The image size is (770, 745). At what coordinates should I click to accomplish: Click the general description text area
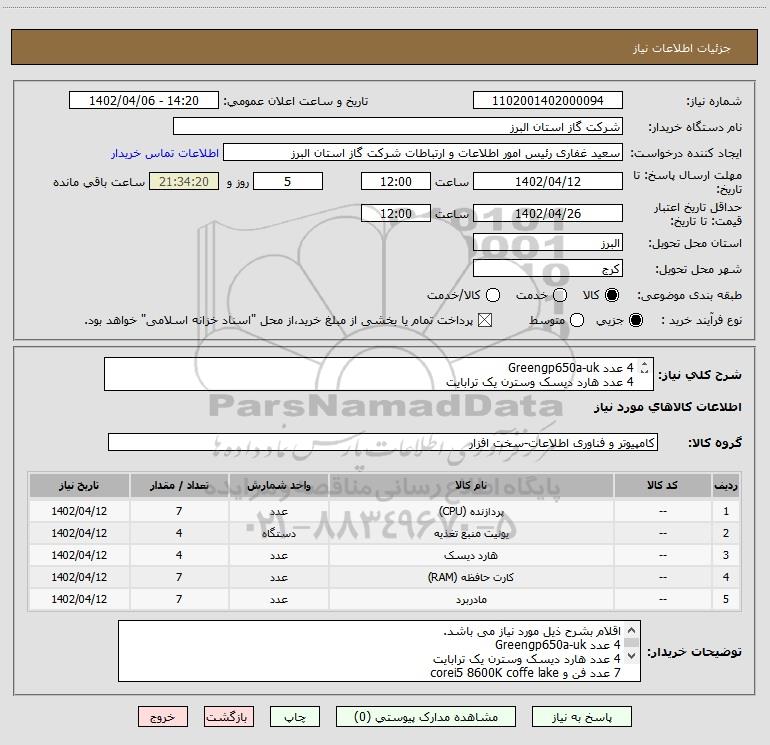click(379, 374)
